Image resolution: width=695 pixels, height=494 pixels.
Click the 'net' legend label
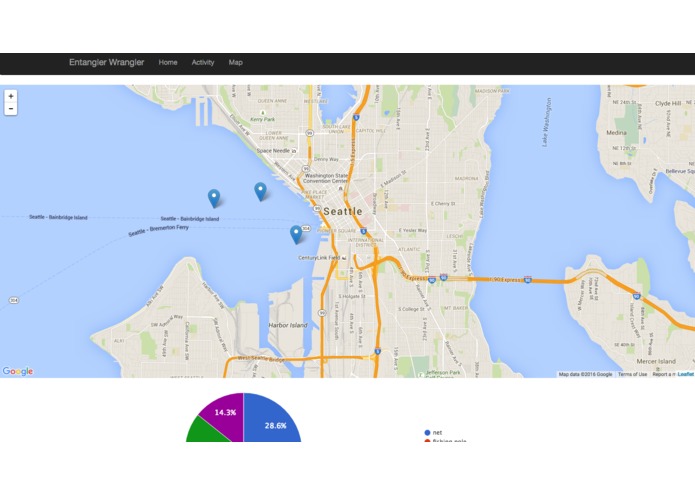437,432
